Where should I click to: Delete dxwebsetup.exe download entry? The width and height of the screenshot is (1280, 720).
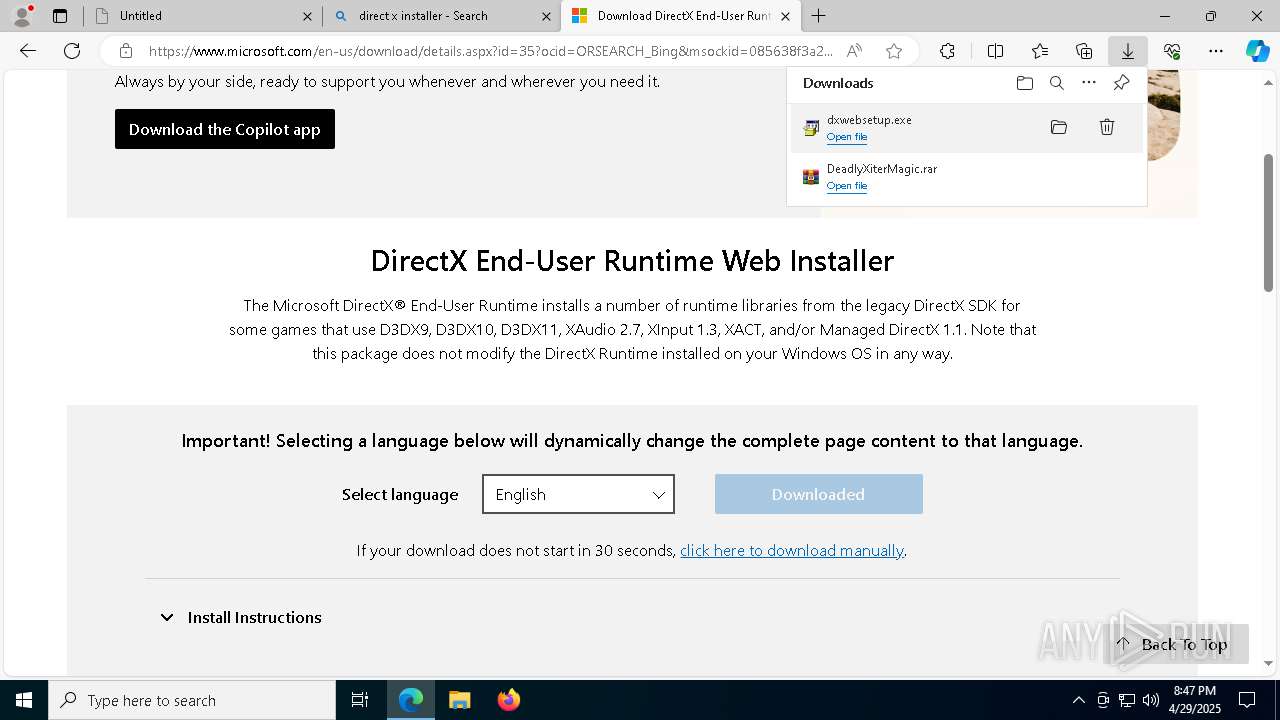[x=1107, y=127]
